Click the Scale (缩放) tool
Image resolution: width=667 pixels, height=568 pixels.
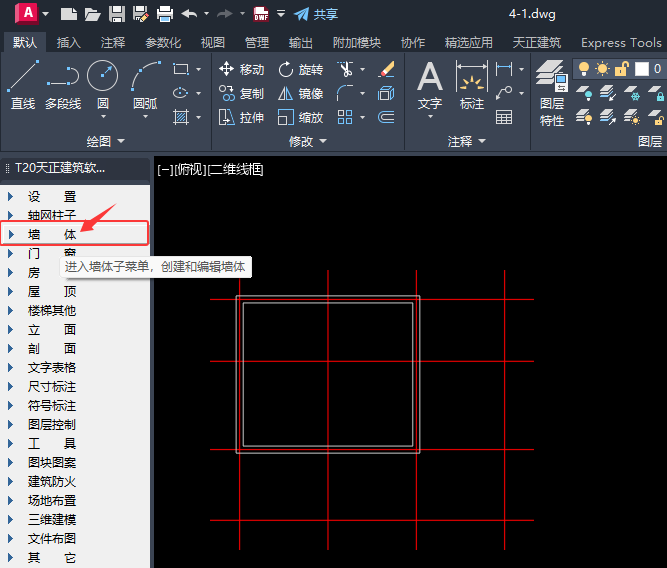point(300,117)
